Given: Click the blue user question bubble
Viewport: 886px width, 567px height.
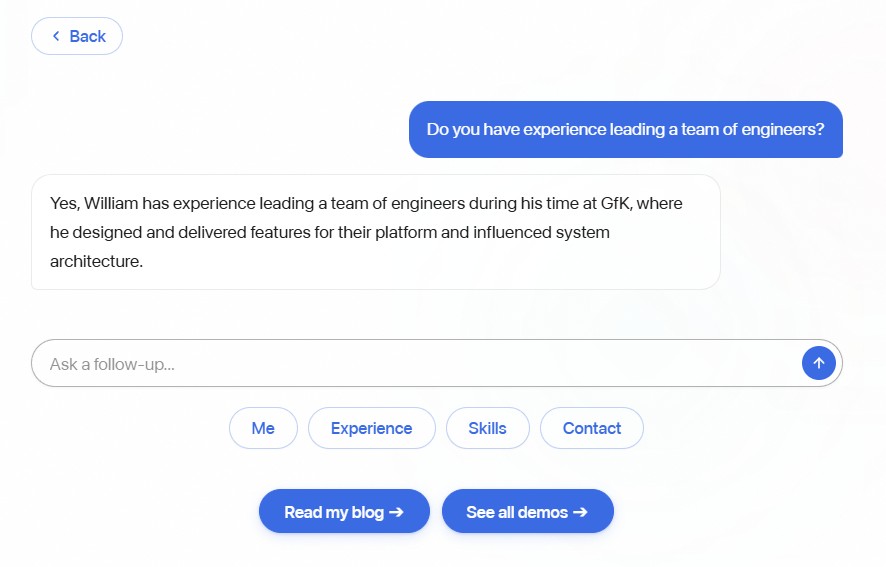Looking at the screenshot, I should (625, 129).
